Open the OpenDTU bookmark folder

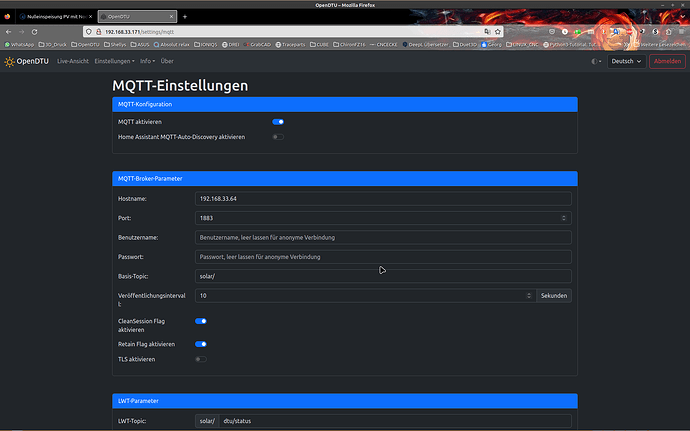[x=85, y=44]
